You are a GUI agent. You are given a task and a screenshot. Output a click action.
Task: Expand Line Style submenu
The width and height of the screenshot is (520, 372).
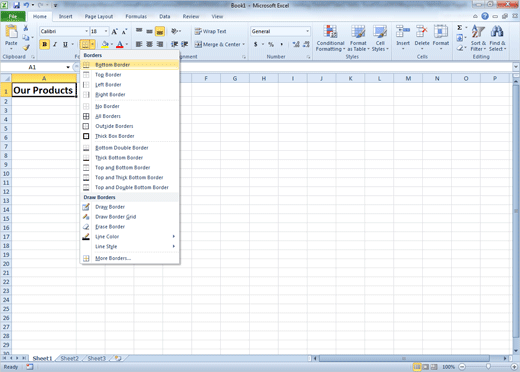point(130,246)
